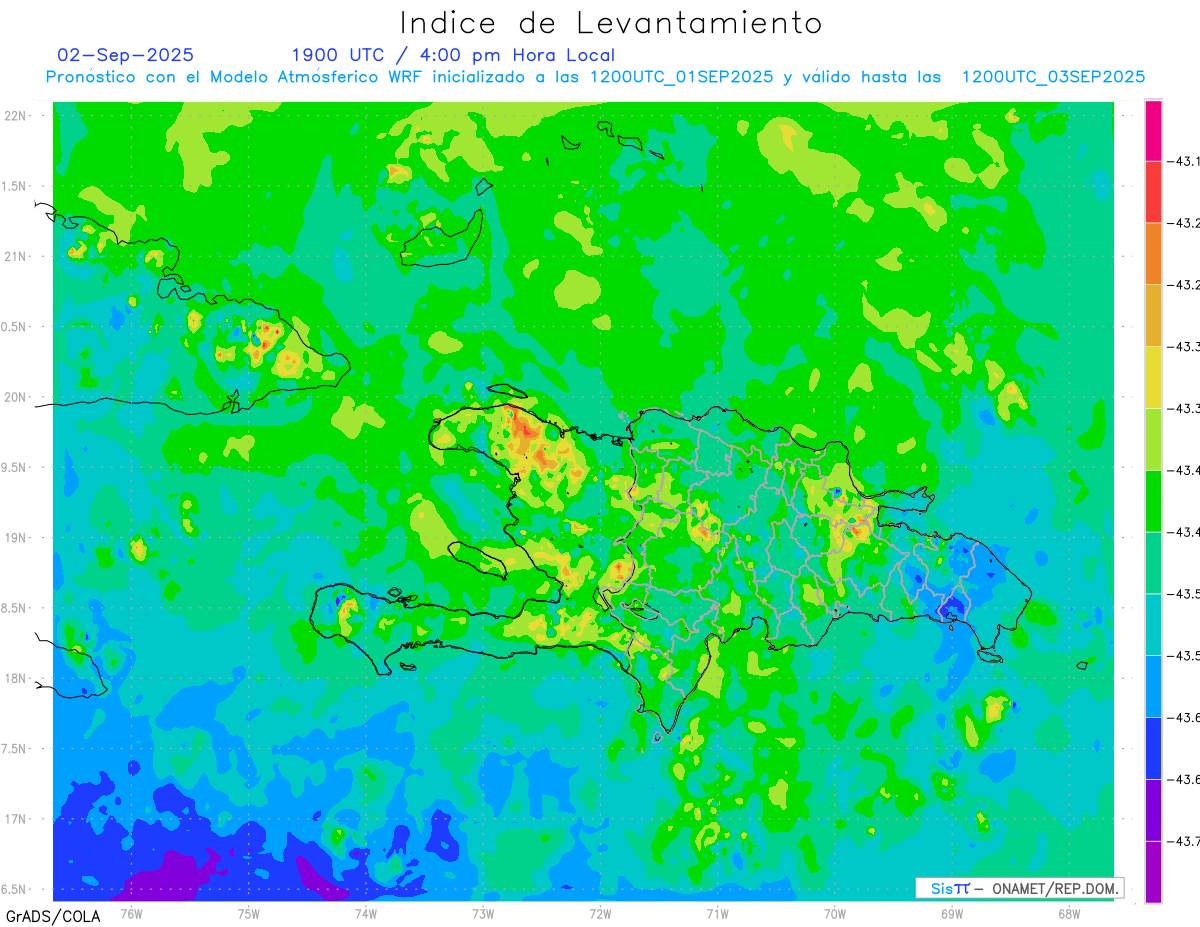The image size is (1200, 927).
Task: Click the "20N" latitude label
Action: tap(16, 397)
